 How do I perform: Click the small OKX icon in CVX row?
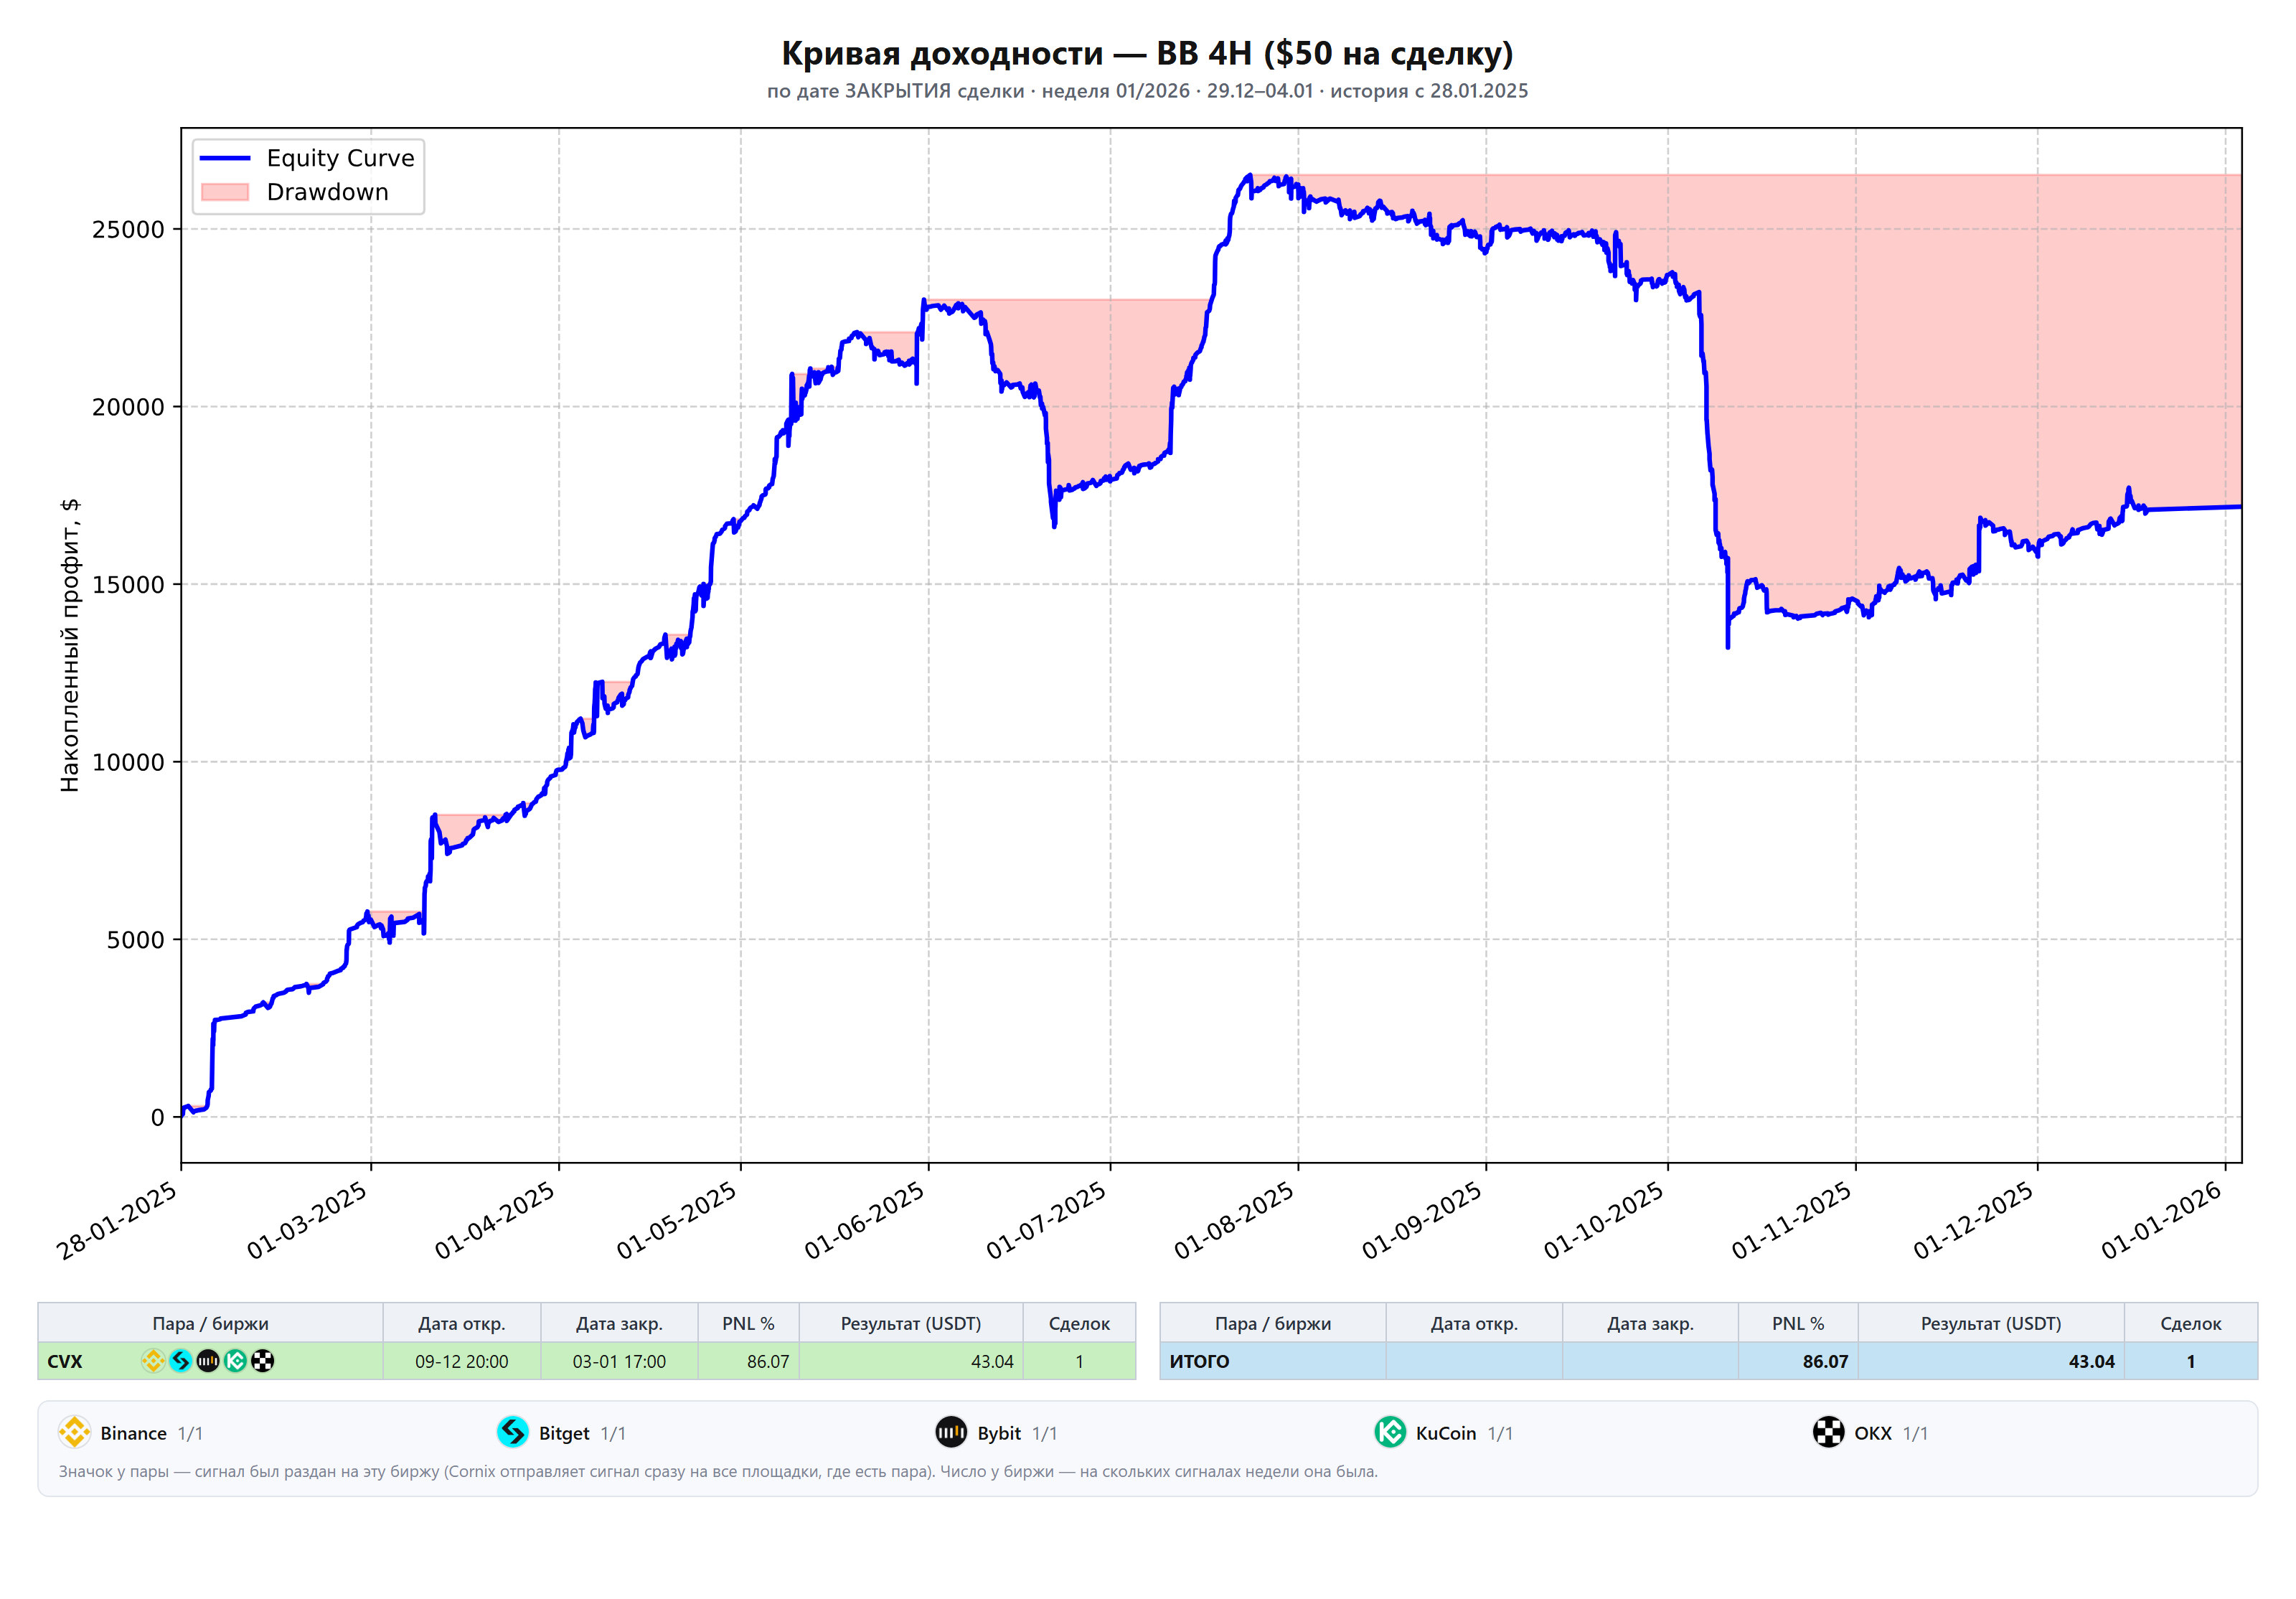coord(262,1361)
